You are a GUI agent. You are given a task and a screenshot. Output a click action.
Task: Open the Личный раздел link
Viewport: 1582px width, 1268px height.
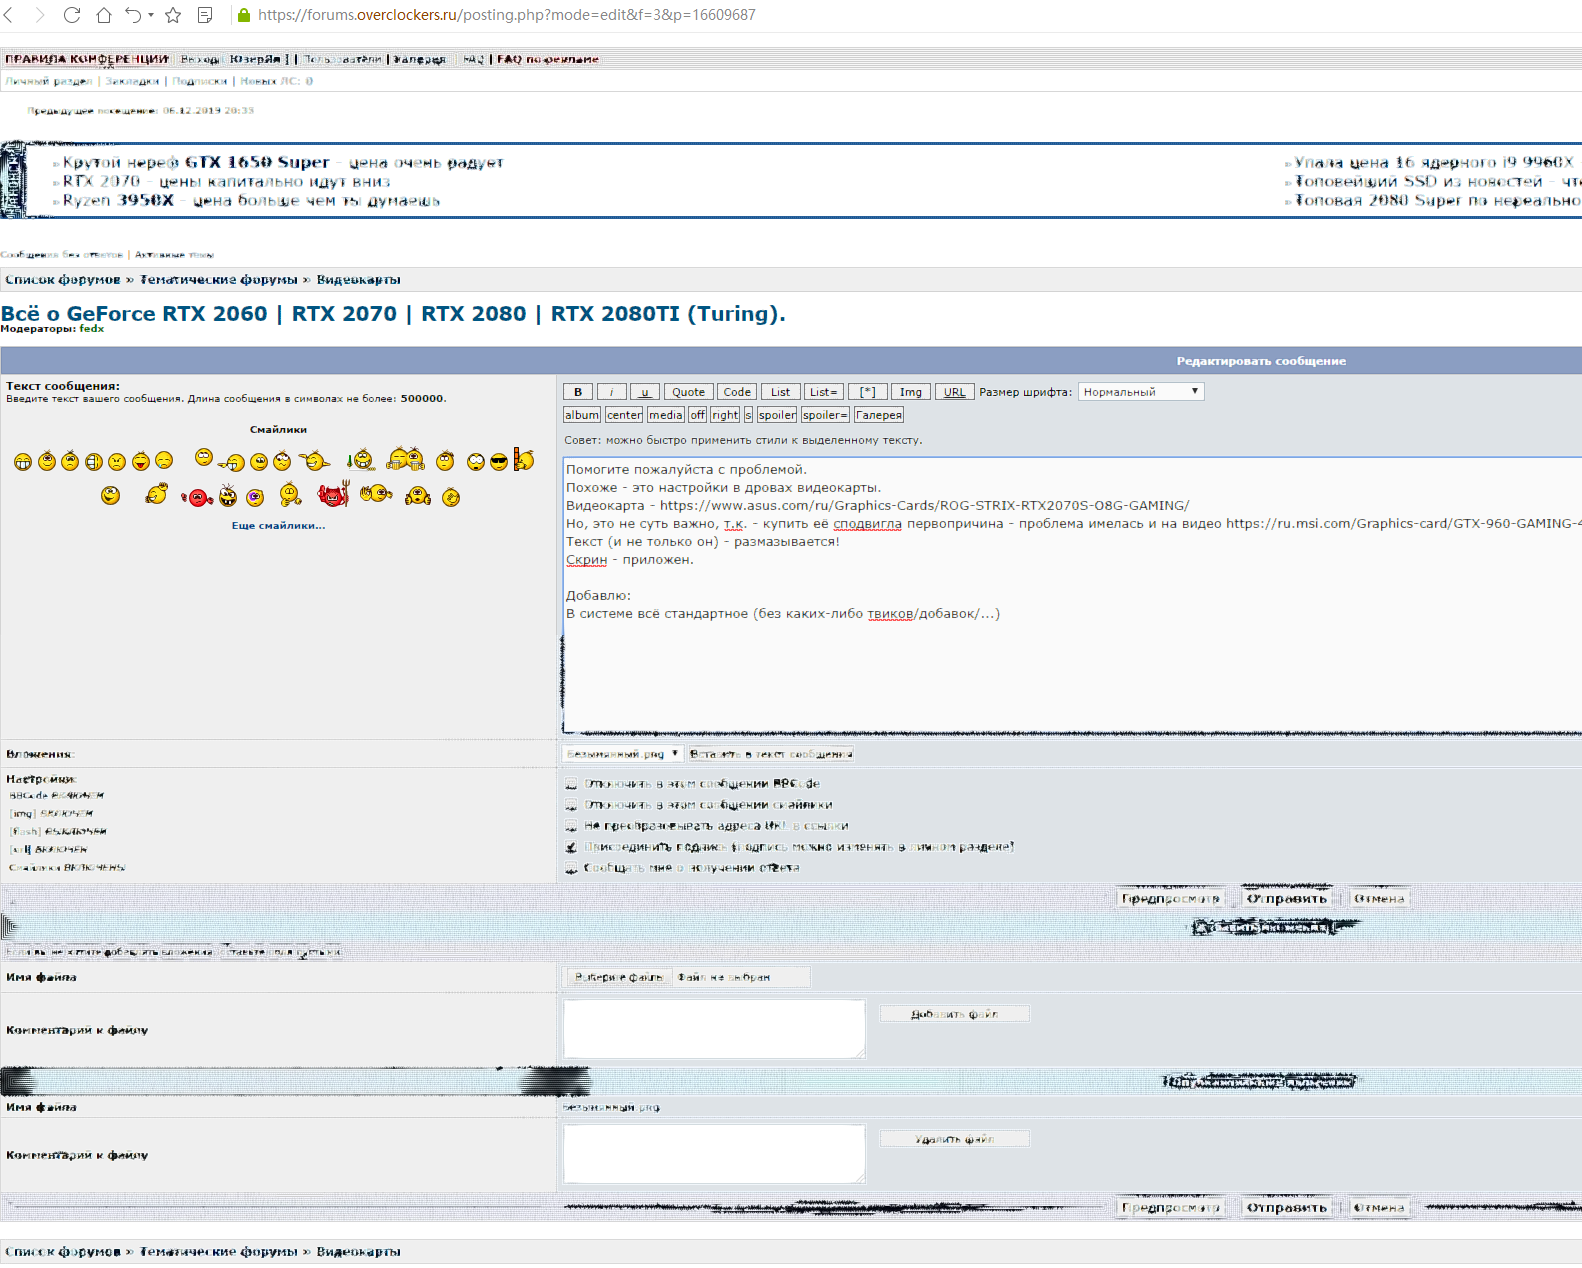[49, 81]
